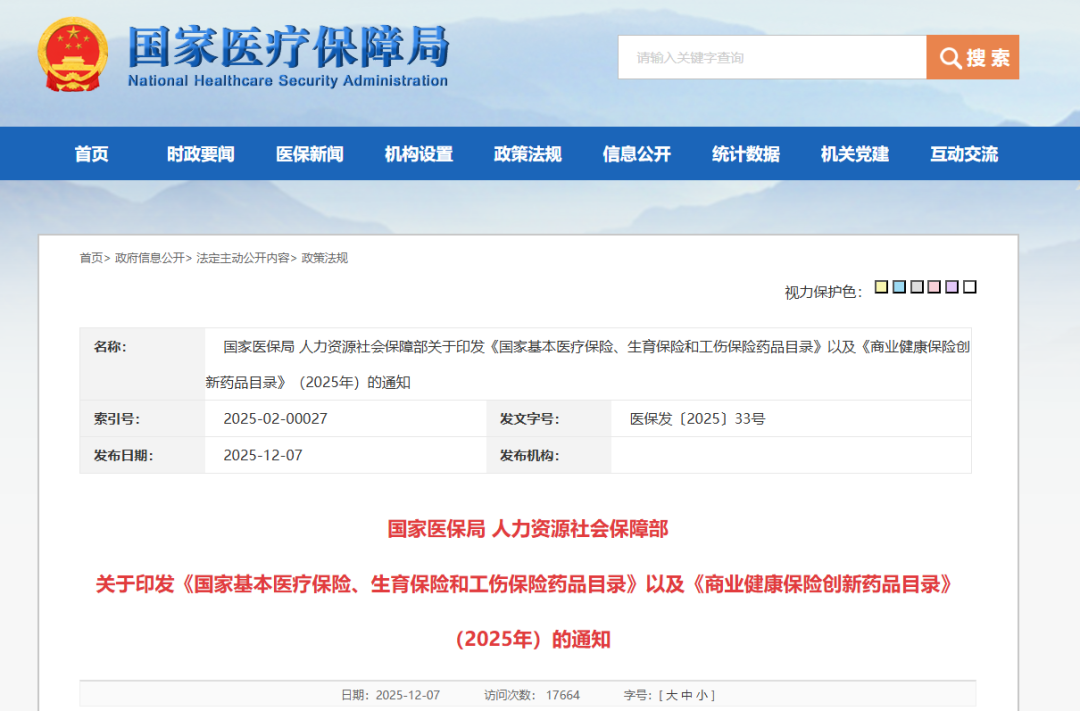Choose the blue eye-protection color swatch
Image resolution: width=1080 pixels, height=711 pixels.
899,288
